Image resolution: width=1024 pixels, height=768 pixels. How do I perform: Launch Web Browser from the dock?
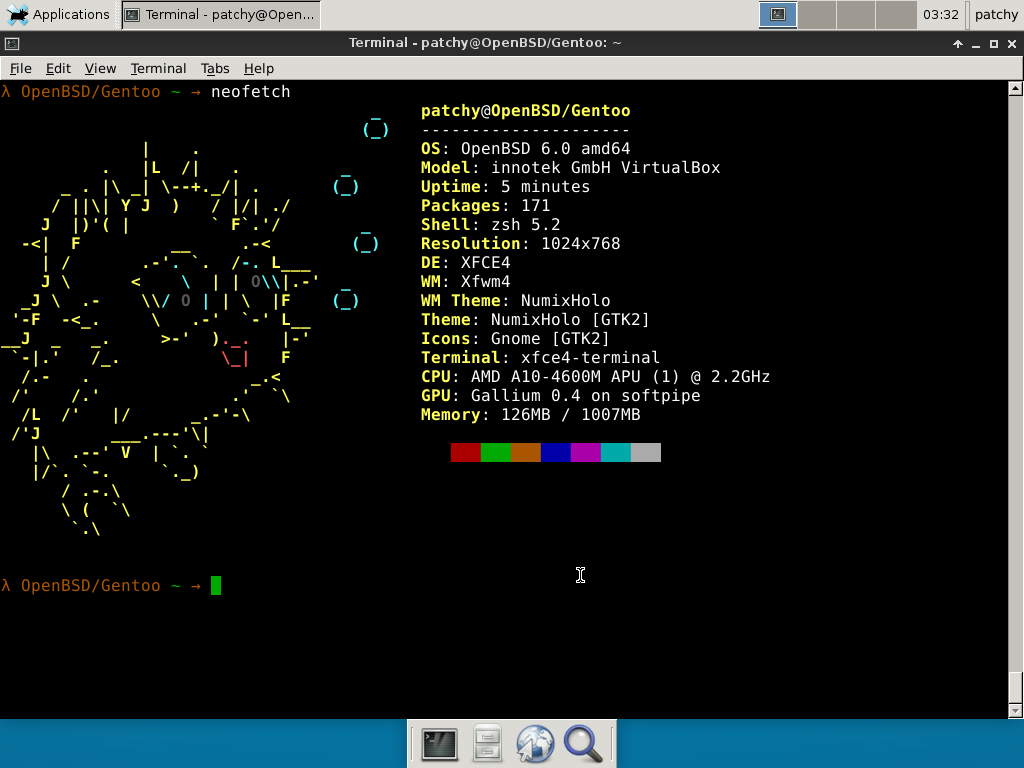535,744
